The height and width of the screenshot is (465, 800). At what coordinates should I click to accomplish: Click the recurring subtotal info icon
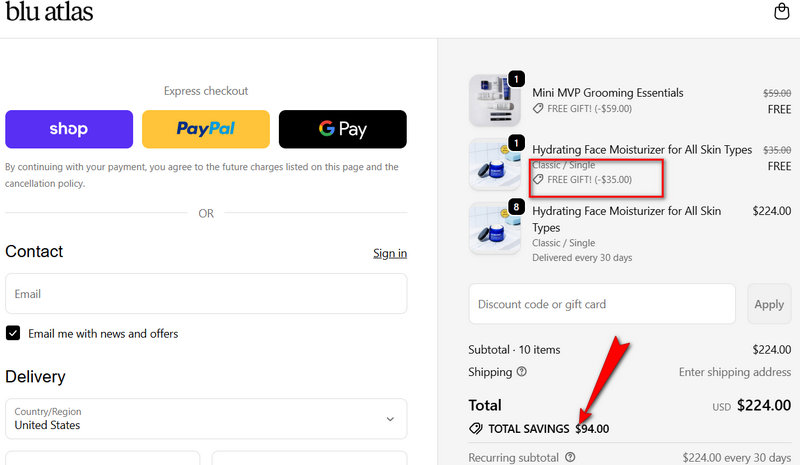(570, 458)
